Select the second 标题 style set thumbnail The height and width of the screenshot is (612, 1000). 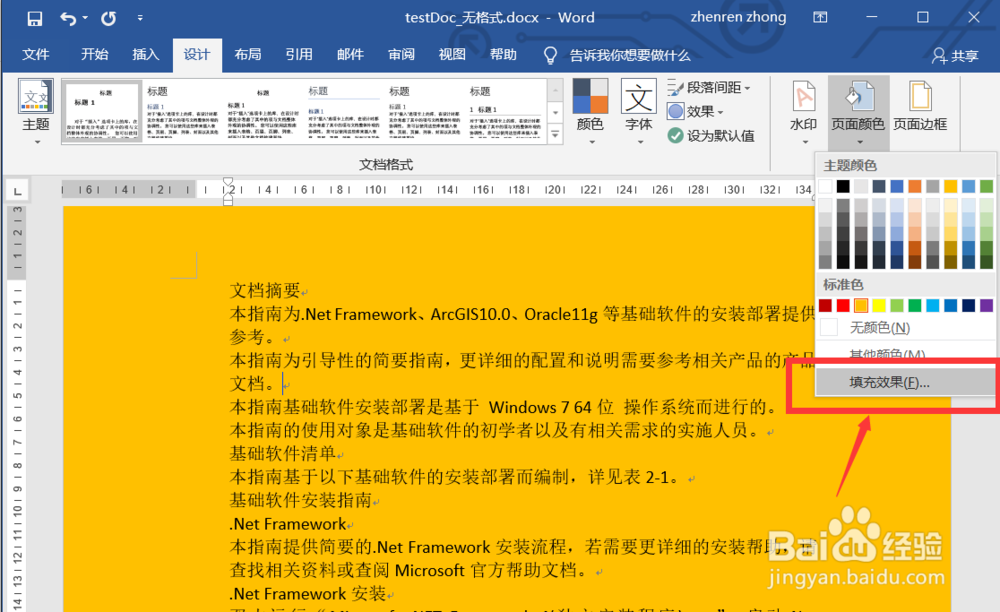183,110
